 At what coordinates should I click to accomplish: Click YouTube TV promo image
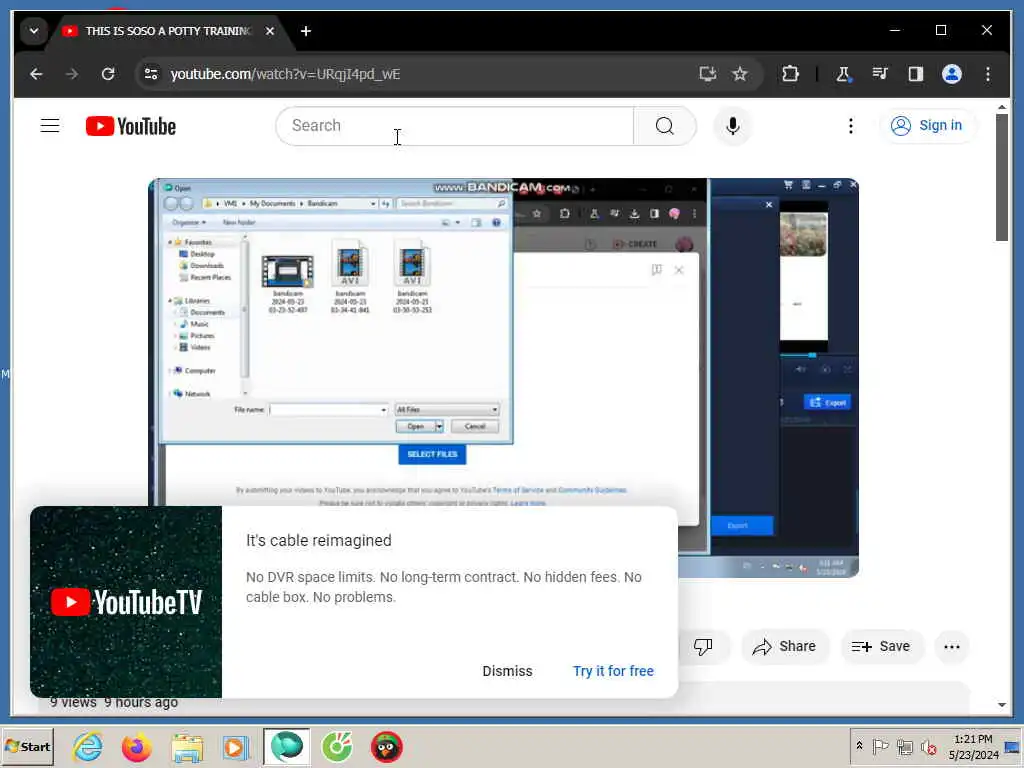tap(126, 601)
